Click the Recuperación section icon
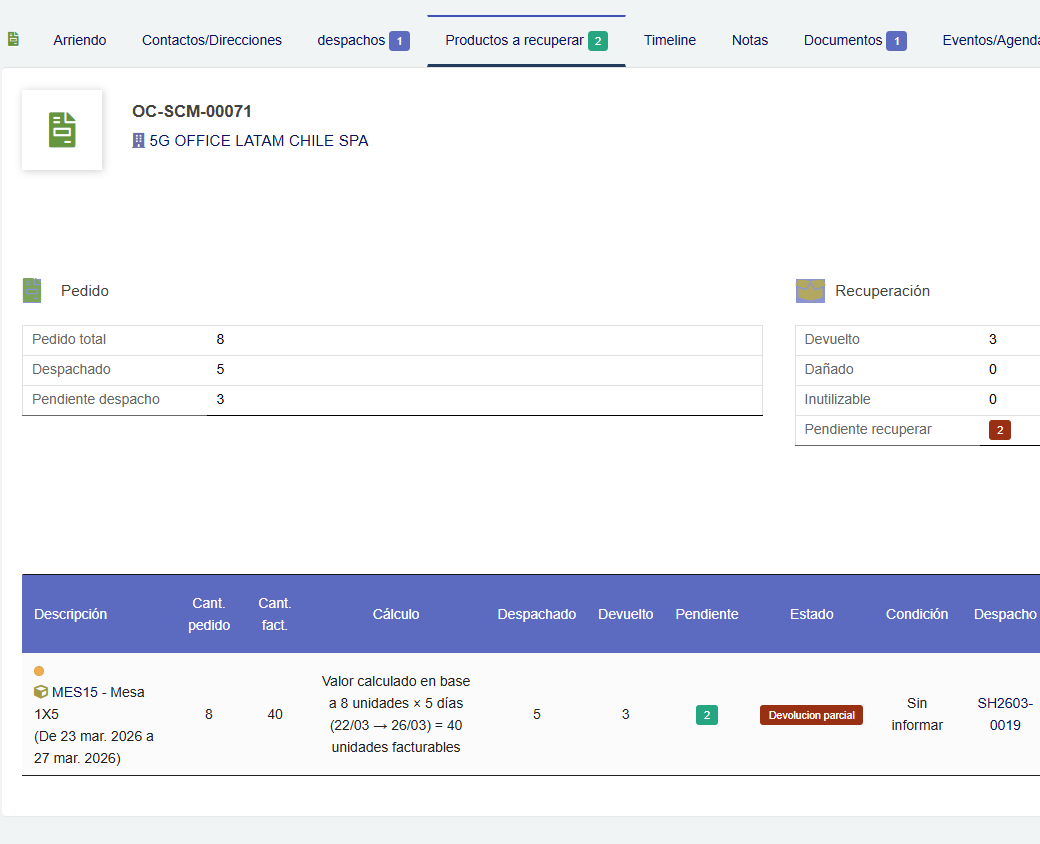Image resolution: width=1040 pixels, height=844 pixels. point(810,291)
